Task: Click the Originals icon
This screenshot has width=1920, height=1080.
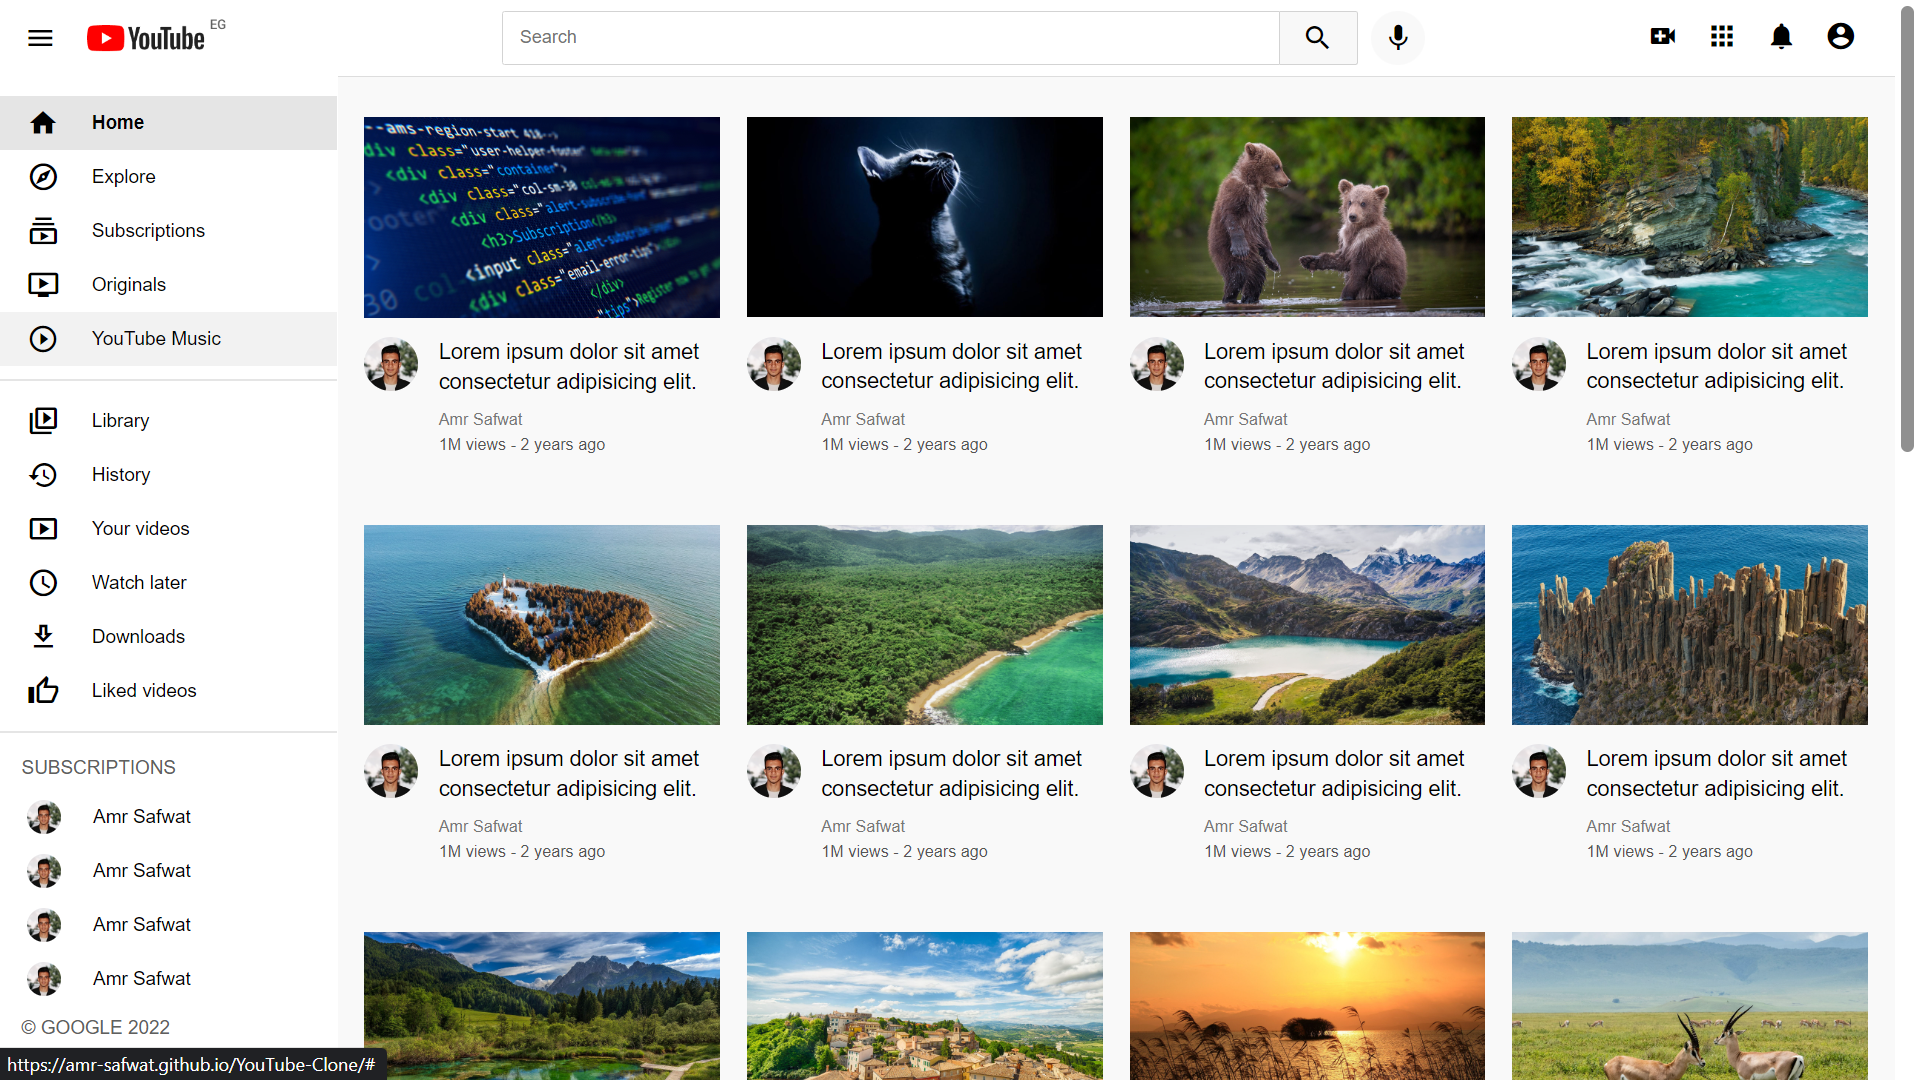Action: (43, 285)
